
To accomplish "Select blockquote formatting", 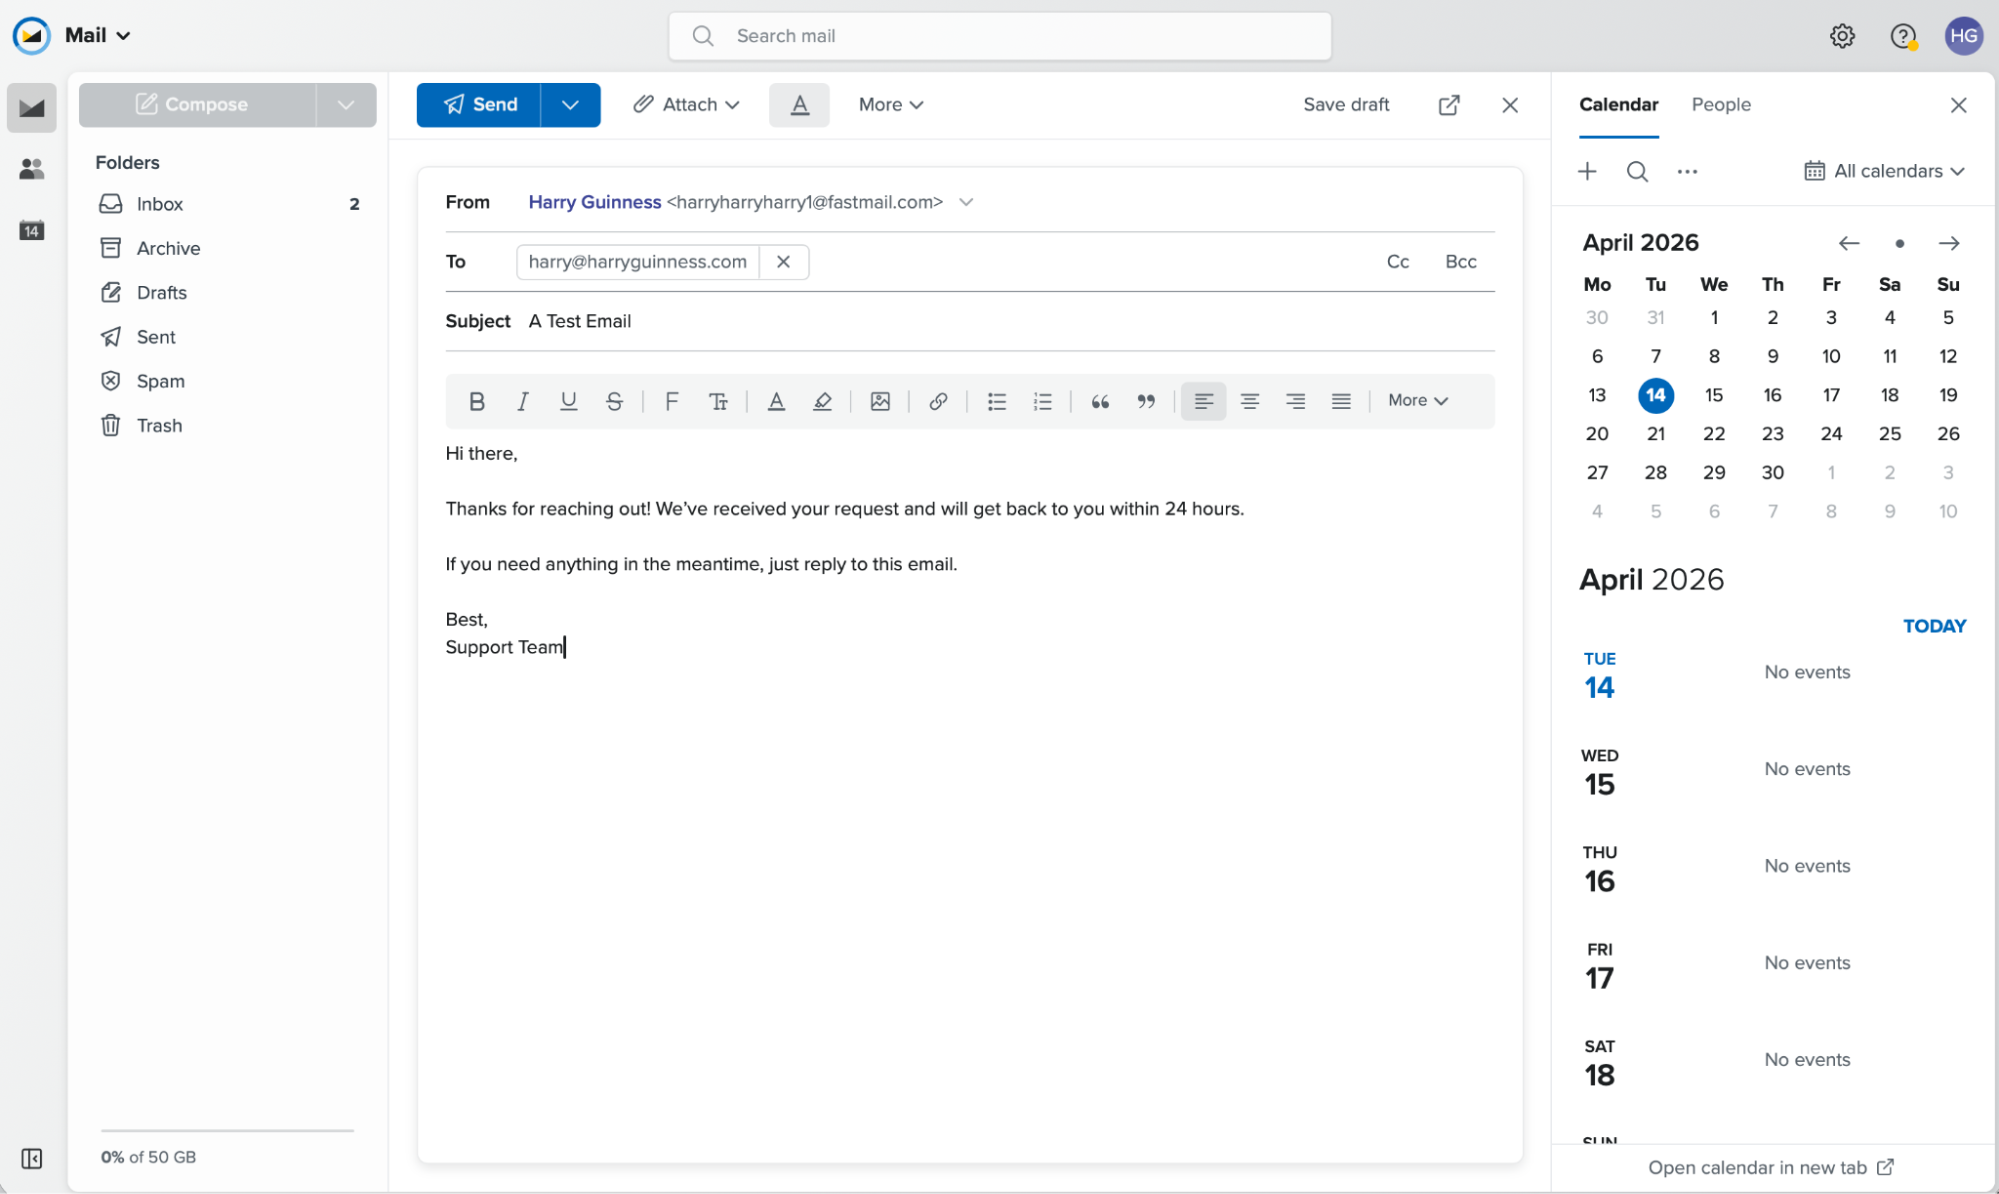I will click(x=1100, y=401).
